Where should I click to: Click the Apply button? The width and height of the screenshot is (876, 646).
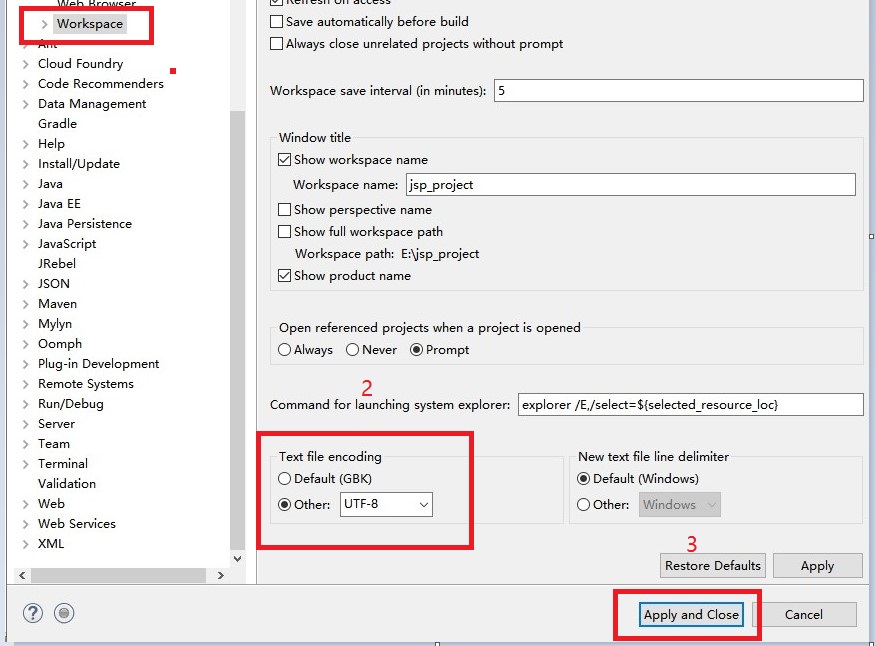click(x=817, y=566)
